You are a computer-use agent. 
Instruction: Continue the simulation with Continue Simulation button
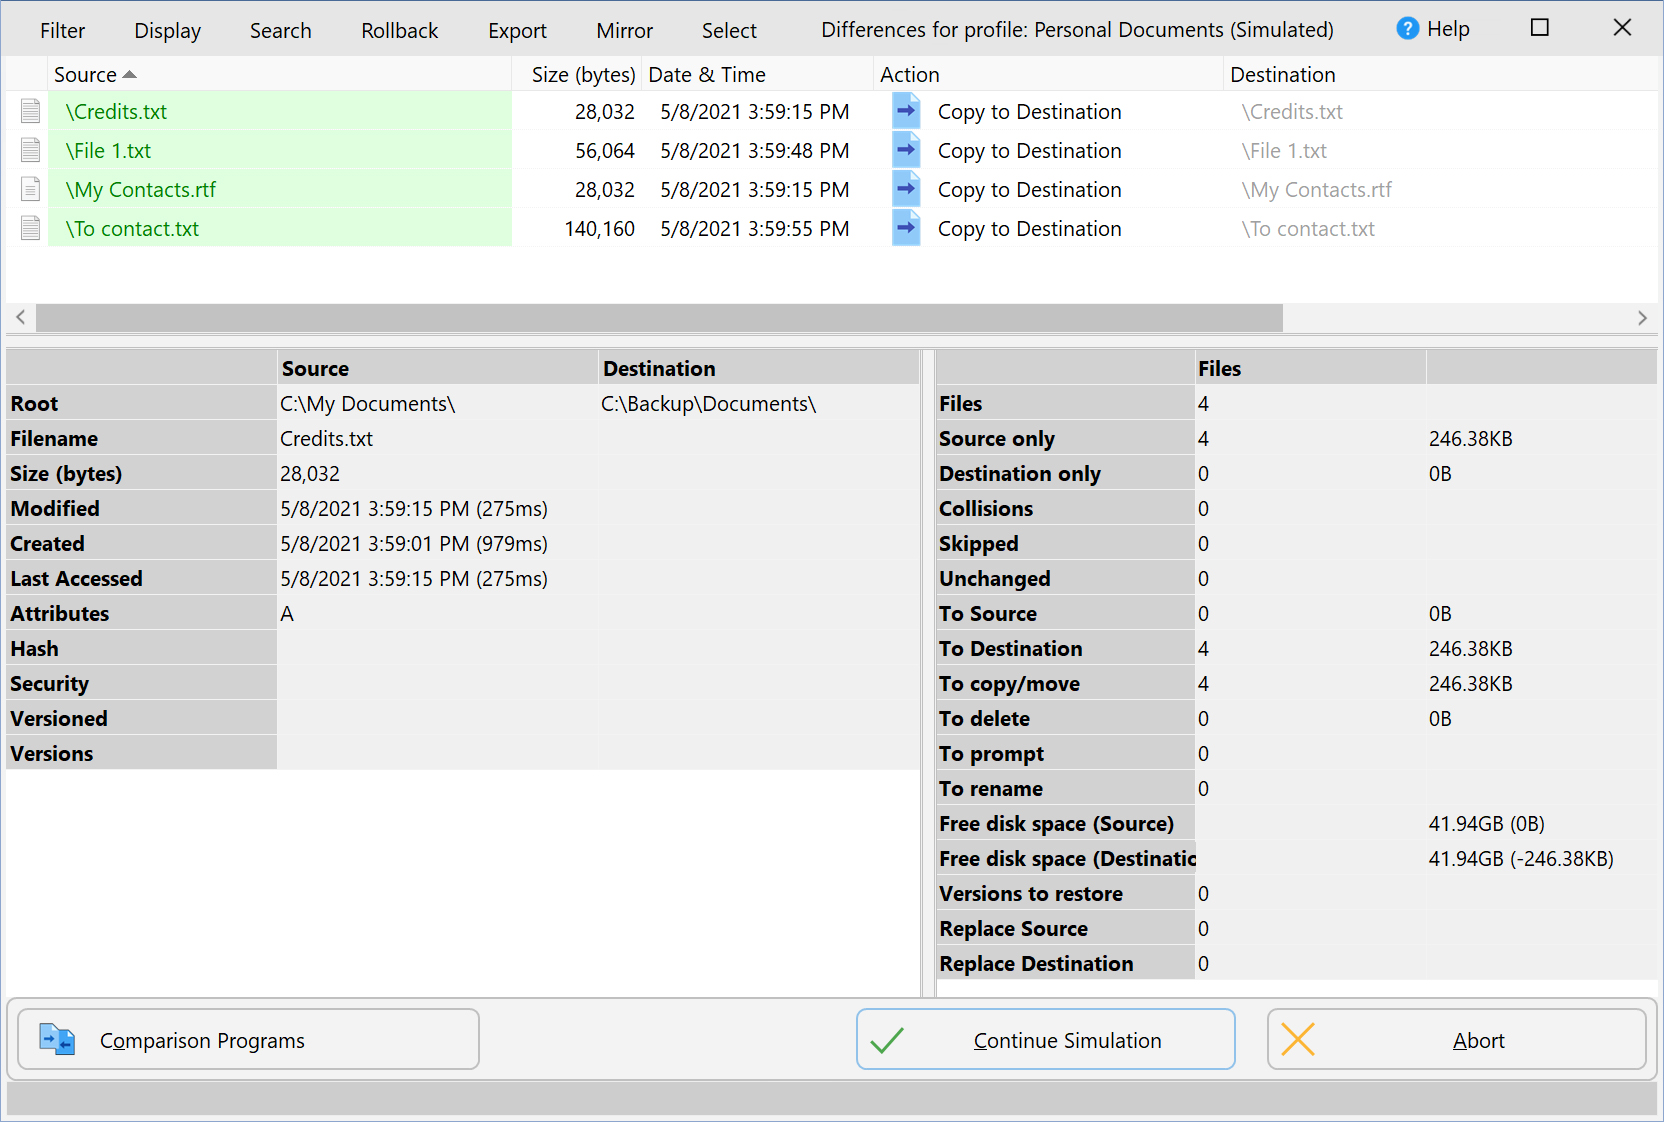1046,1039
